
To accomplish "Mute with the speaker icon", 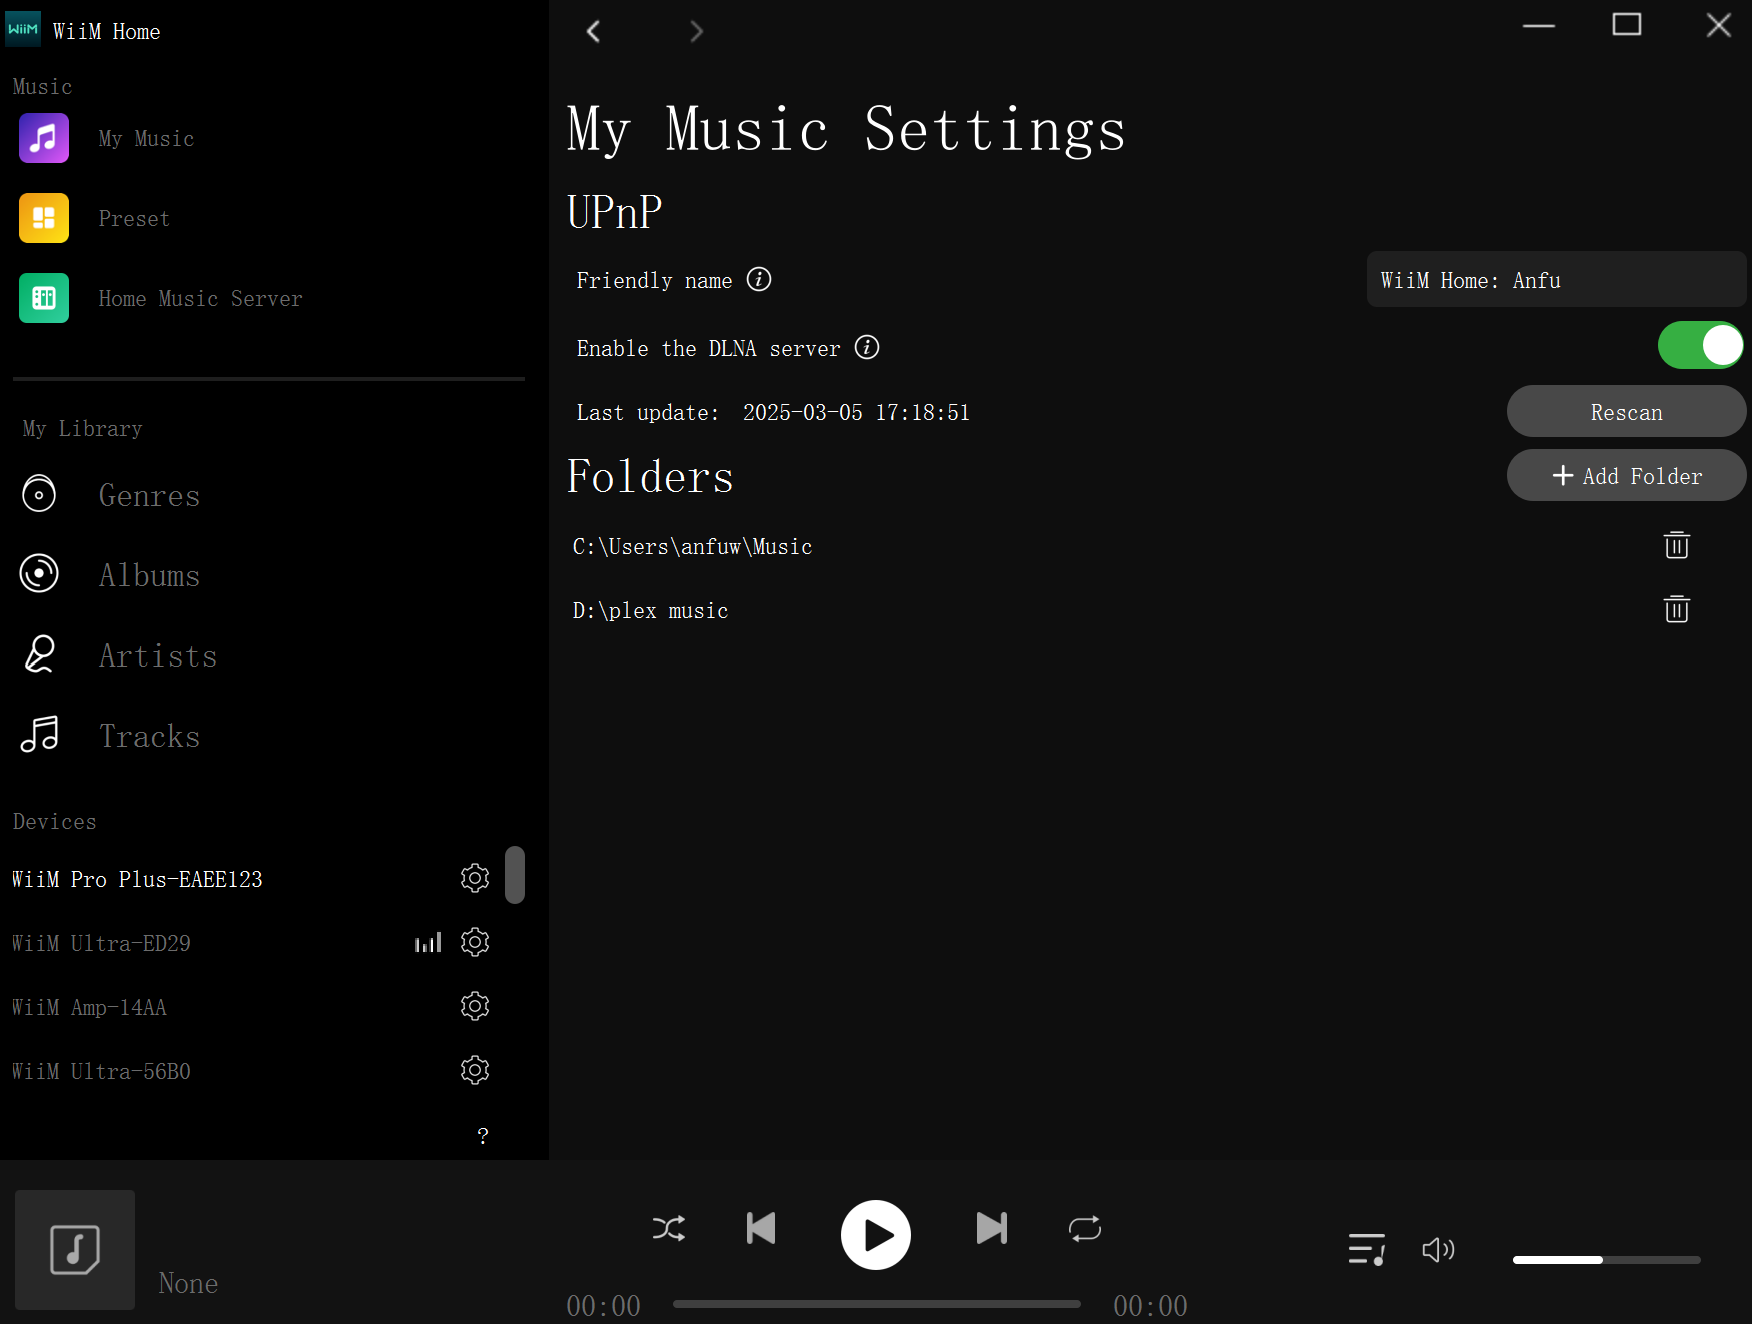I will pos(1438,1249).
